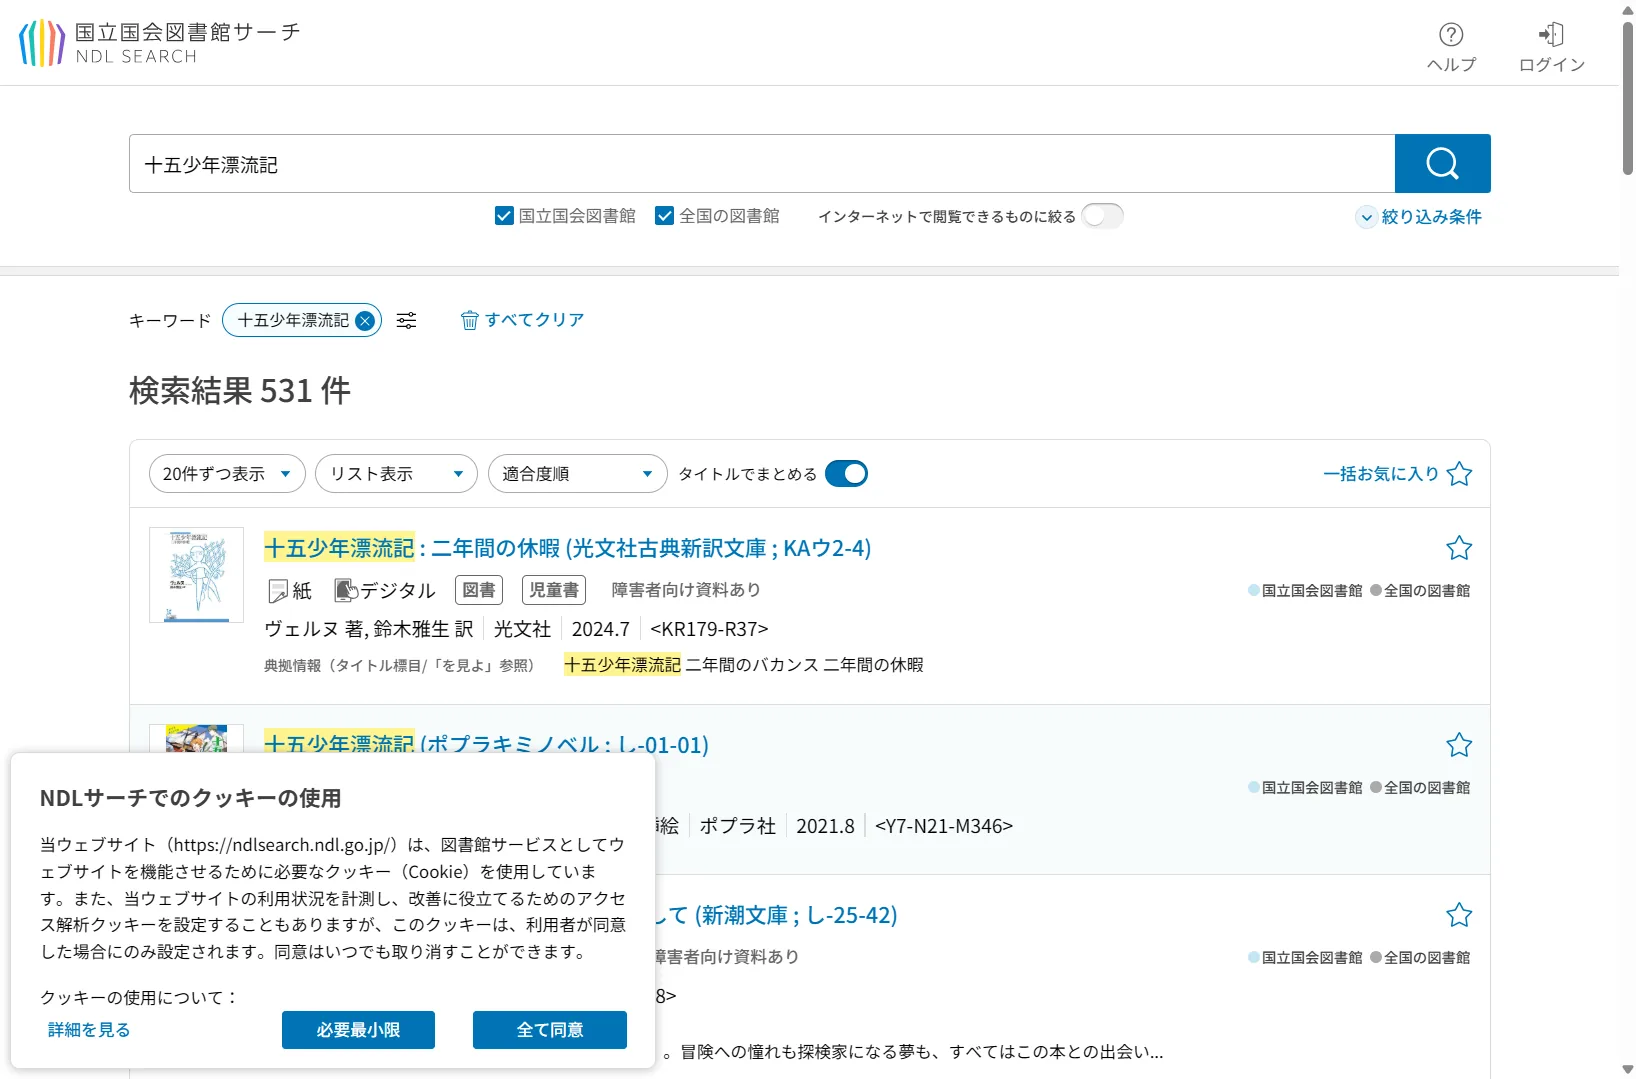
Task: Click the キーワード label
Action: [170, 320]
